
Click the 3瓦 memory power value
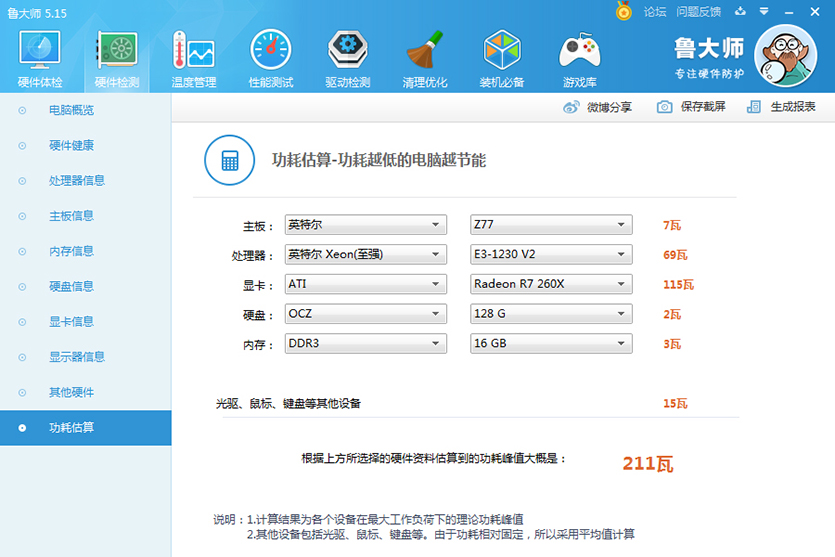(x=672, y=344)
